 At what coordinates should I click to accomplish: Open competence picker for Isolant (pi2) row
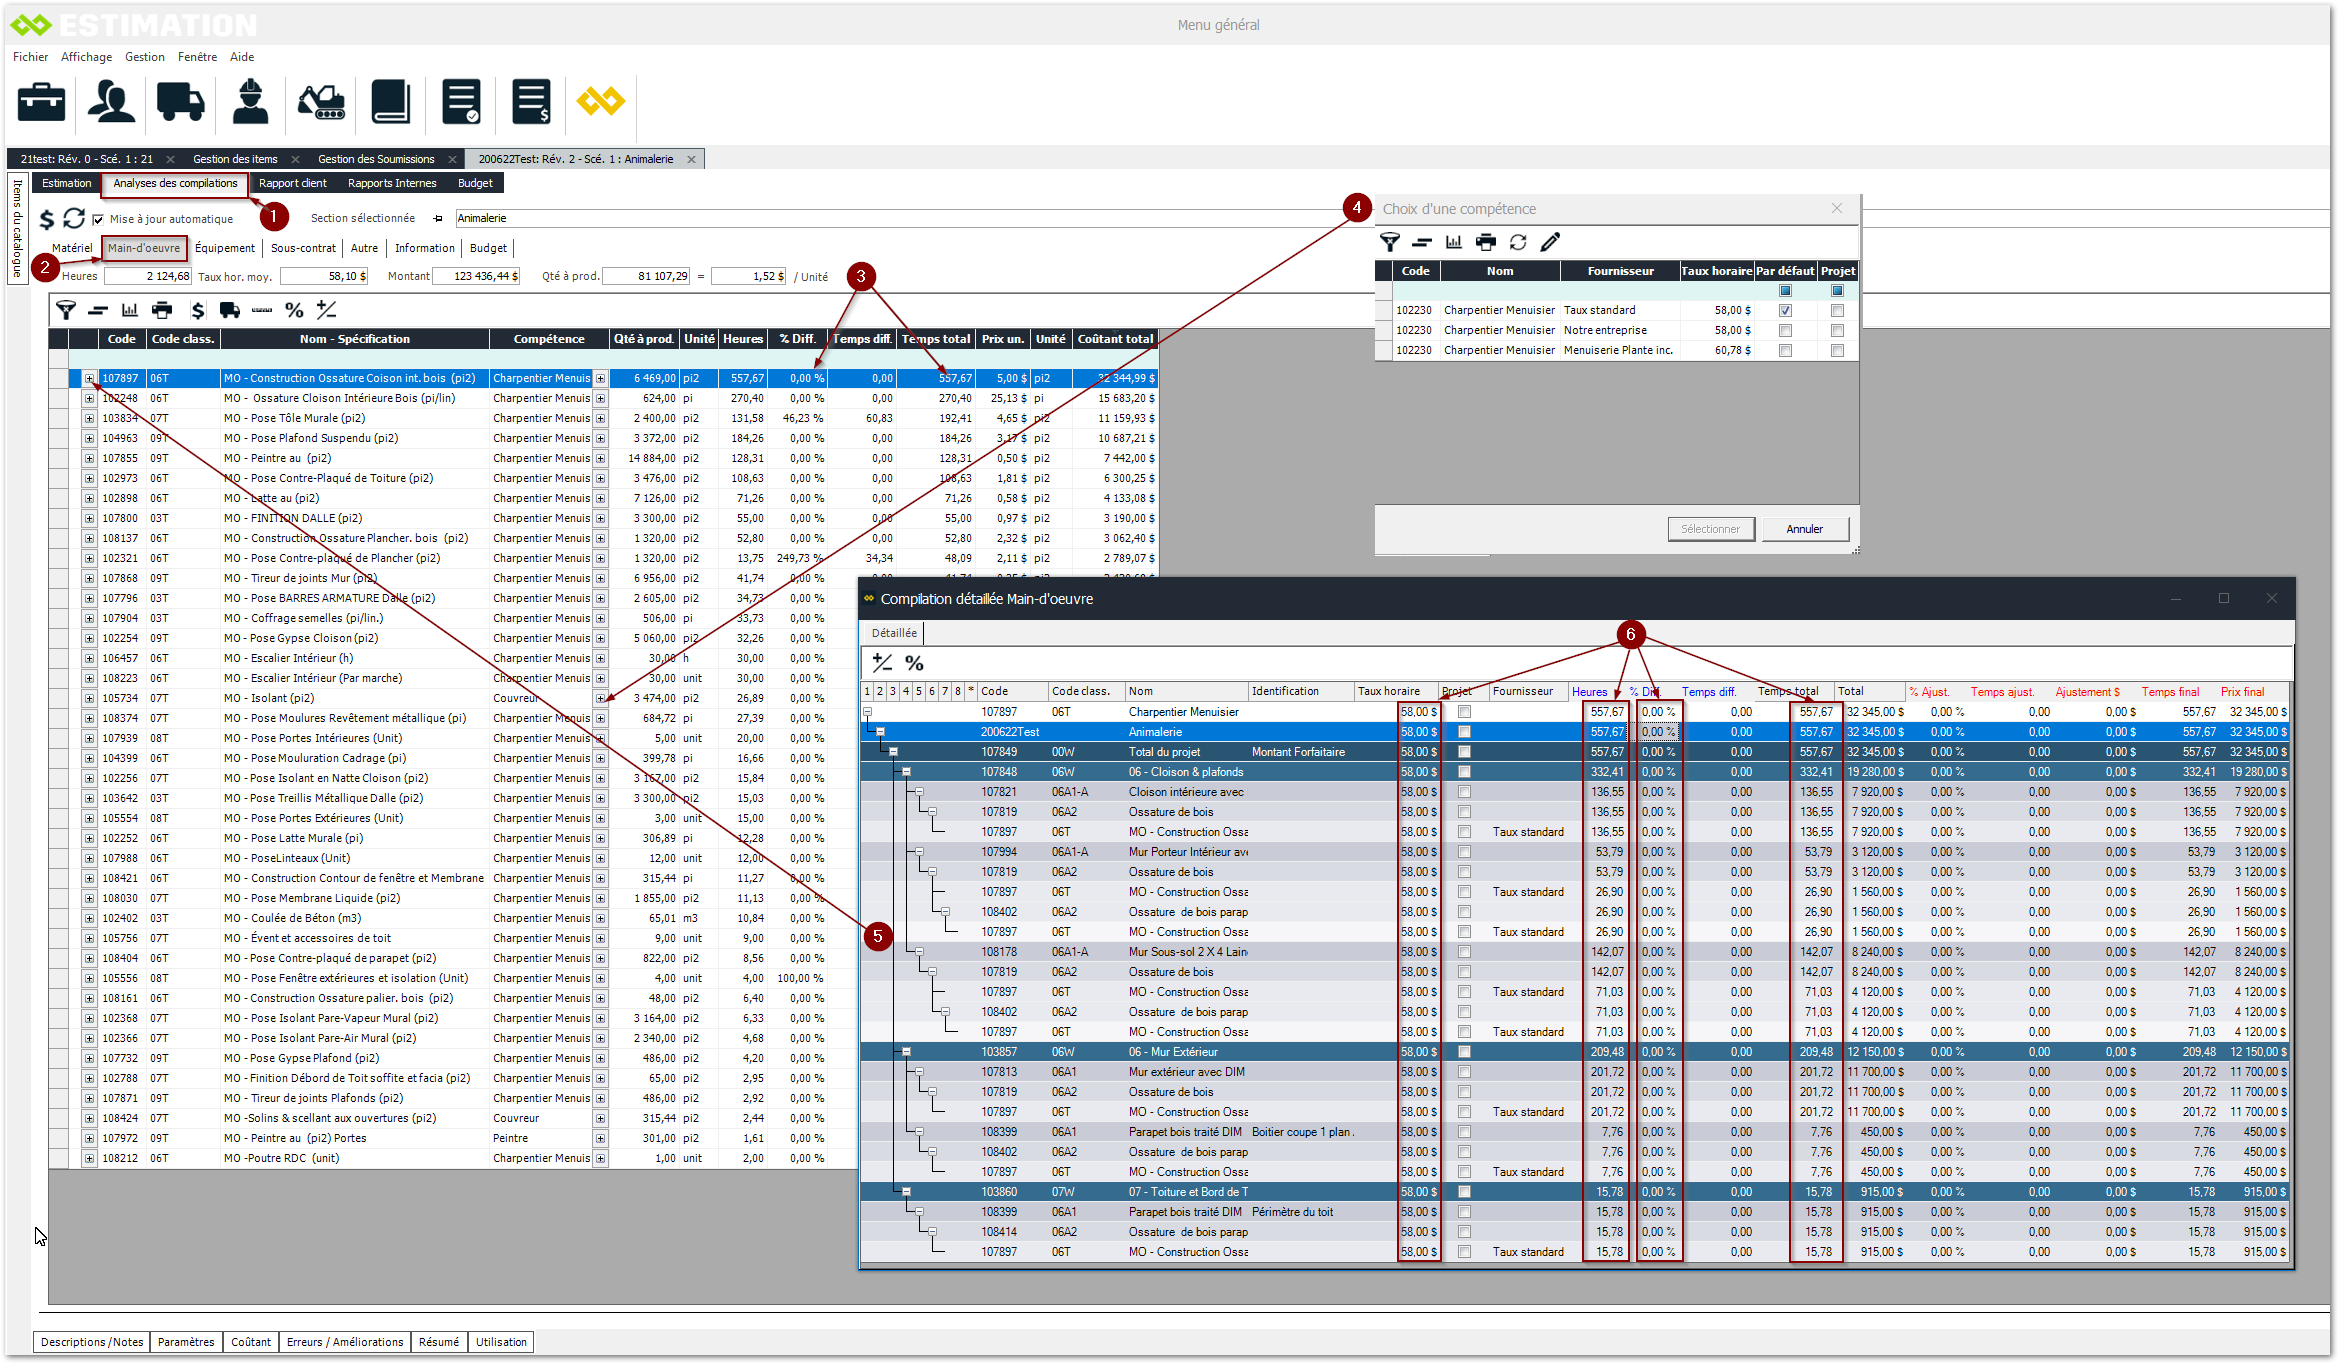600,698
